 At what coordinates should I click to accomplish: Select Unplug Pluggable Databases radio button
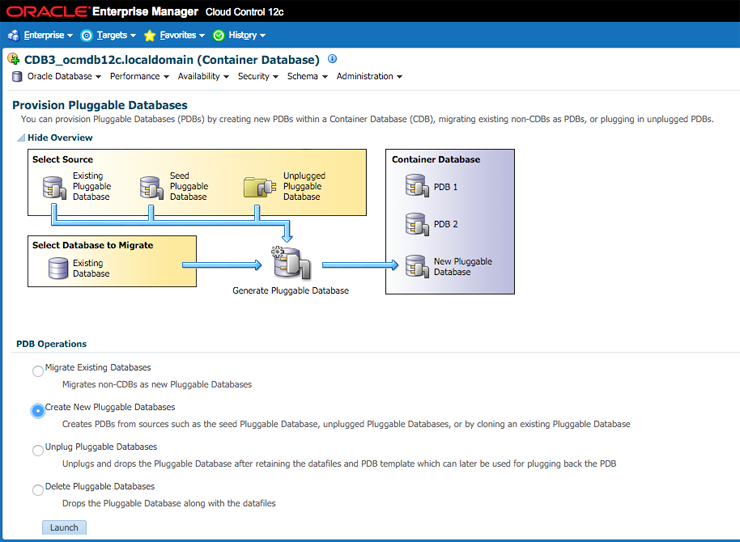38,450
